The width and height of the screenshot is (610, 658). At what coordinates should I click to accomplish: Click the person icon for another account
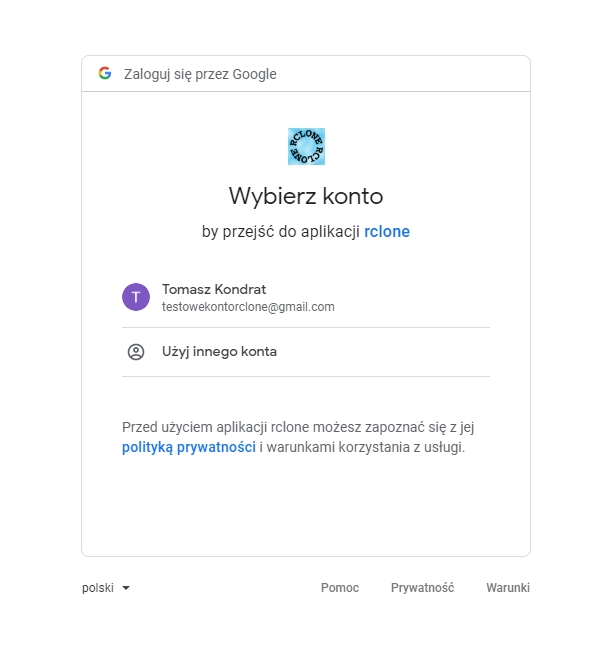[136, 352]
